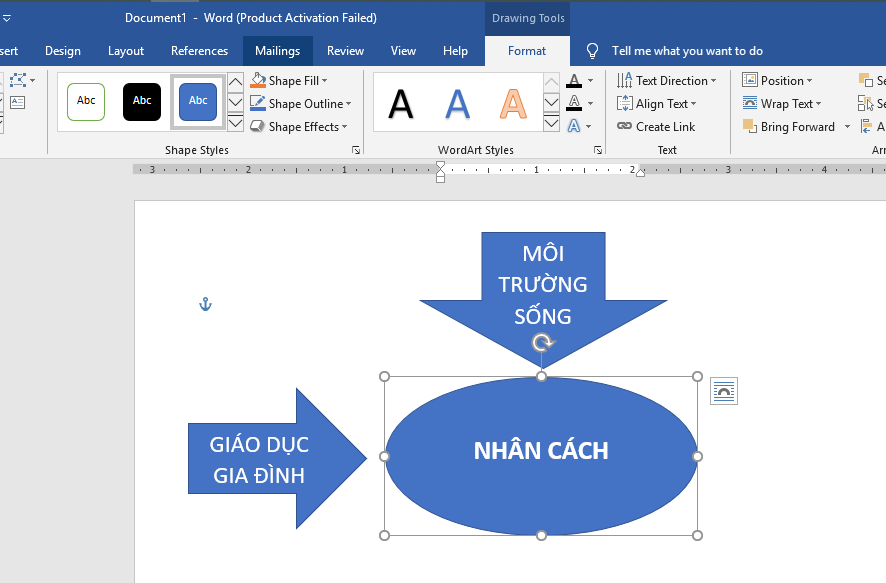Viewport: 886px width, 583px height.
Task: Open the Bring Forward dropdown arrow
Action: pyautogui.click(x=847, y=127)
